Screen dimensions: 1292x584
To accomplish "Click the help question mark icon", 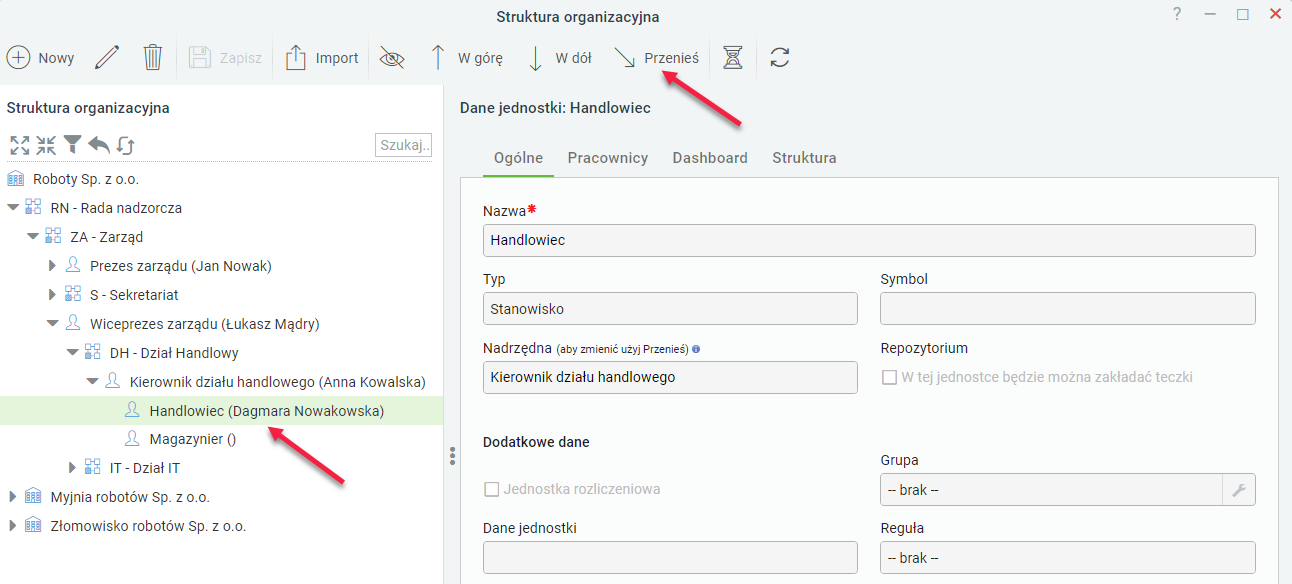I will [x=1177, y=14].
